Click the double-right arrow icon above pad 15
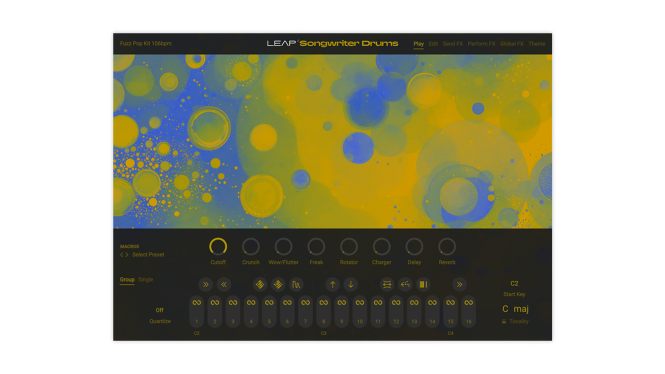Image resolution: width=665 pixels, height=374 pixels. pyautogui.click(x=459, y=285)
